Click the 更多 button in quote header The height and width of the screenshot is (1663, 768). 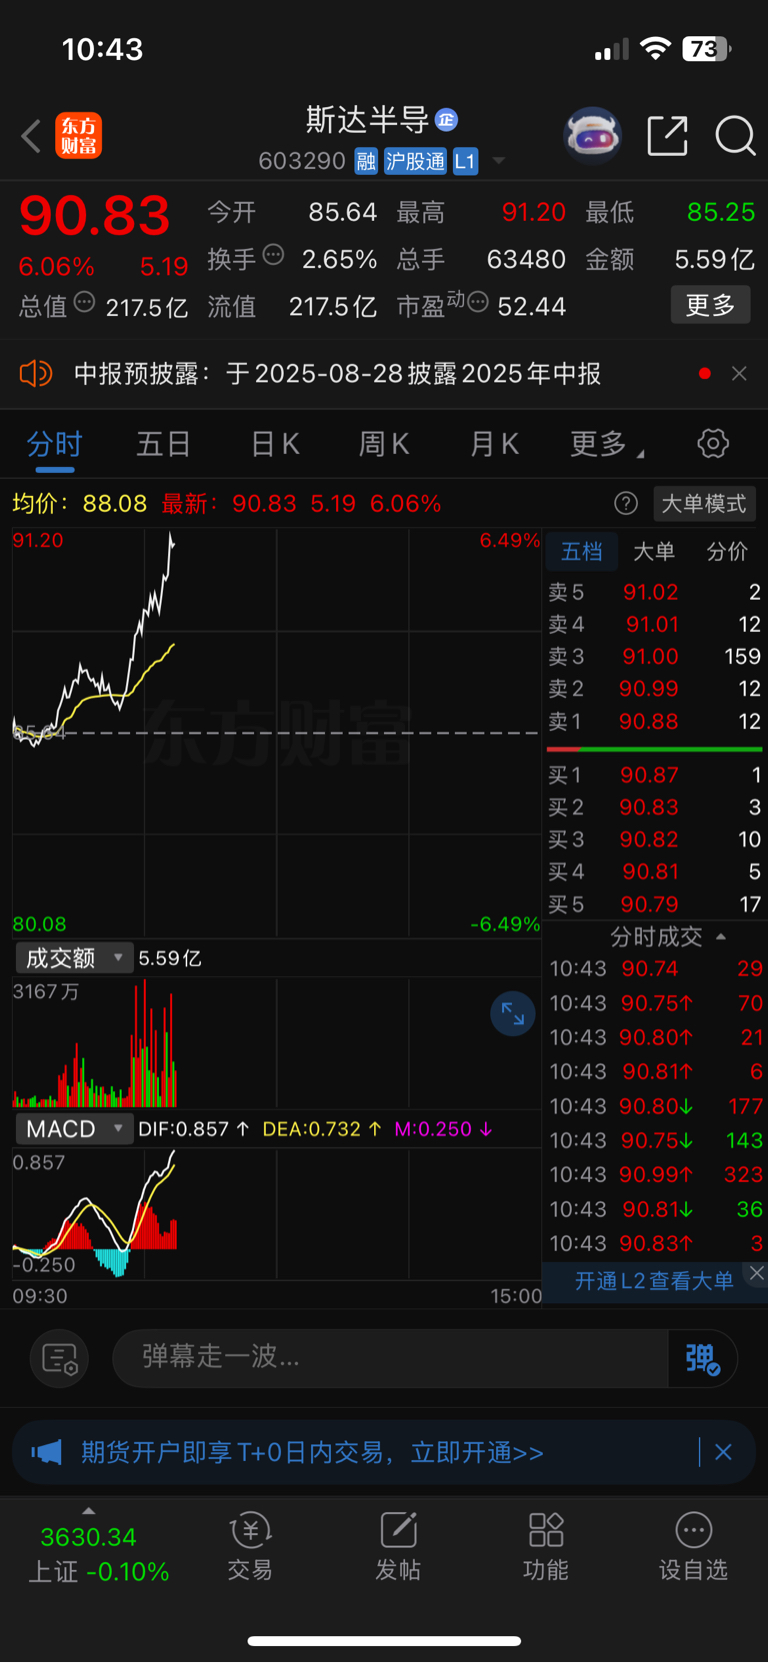point(710,305)
